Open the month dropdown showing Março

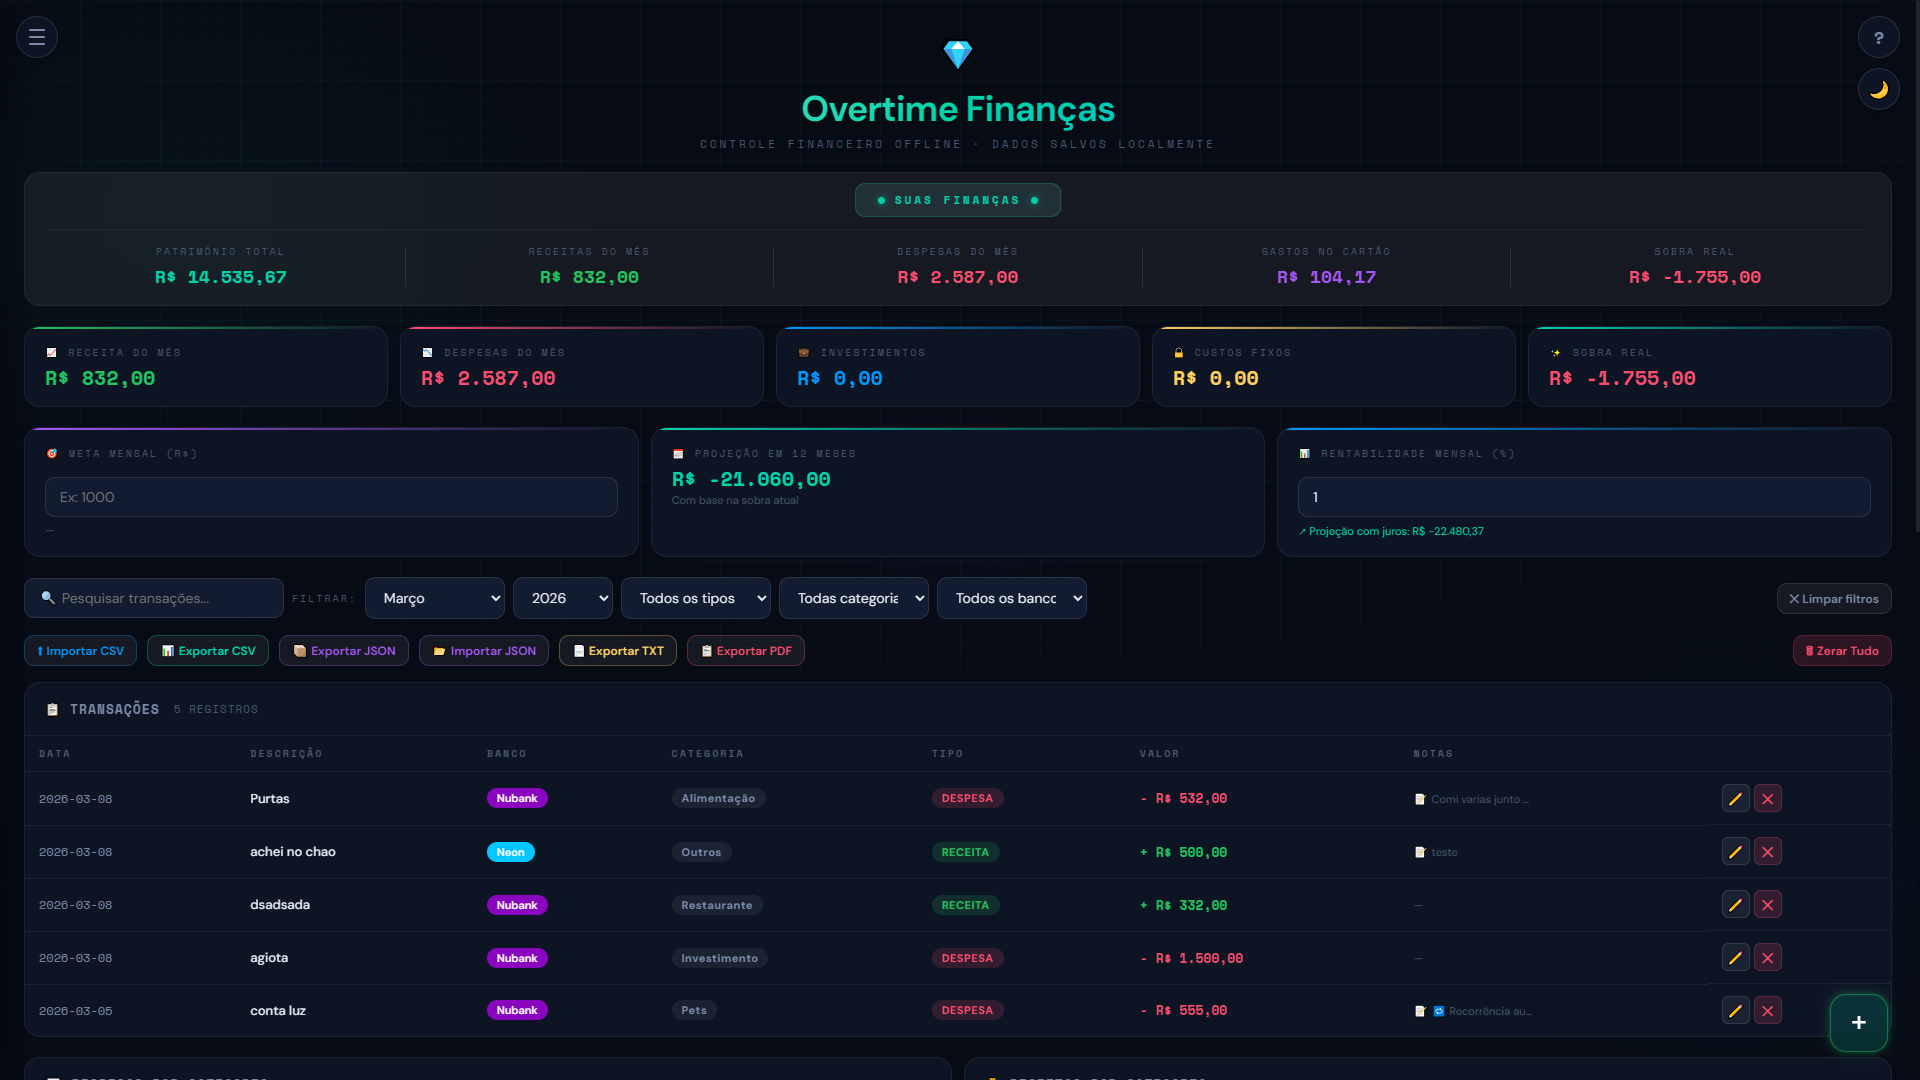tap(434, 597)
